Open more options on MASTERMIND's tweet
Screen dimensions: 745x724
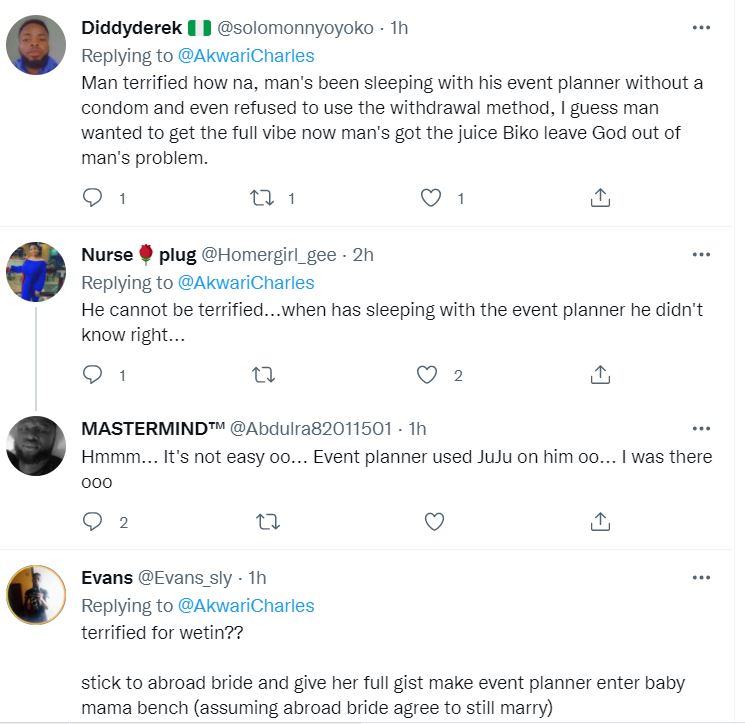pos(701,429)
